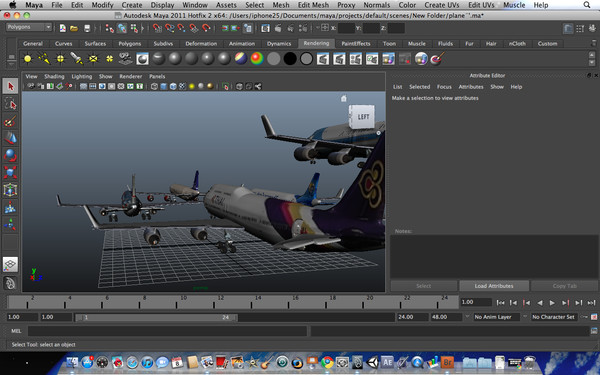The image size is (600, 375).
Task: Click the Select button in Attribute Editor
Action: point(424,286)
